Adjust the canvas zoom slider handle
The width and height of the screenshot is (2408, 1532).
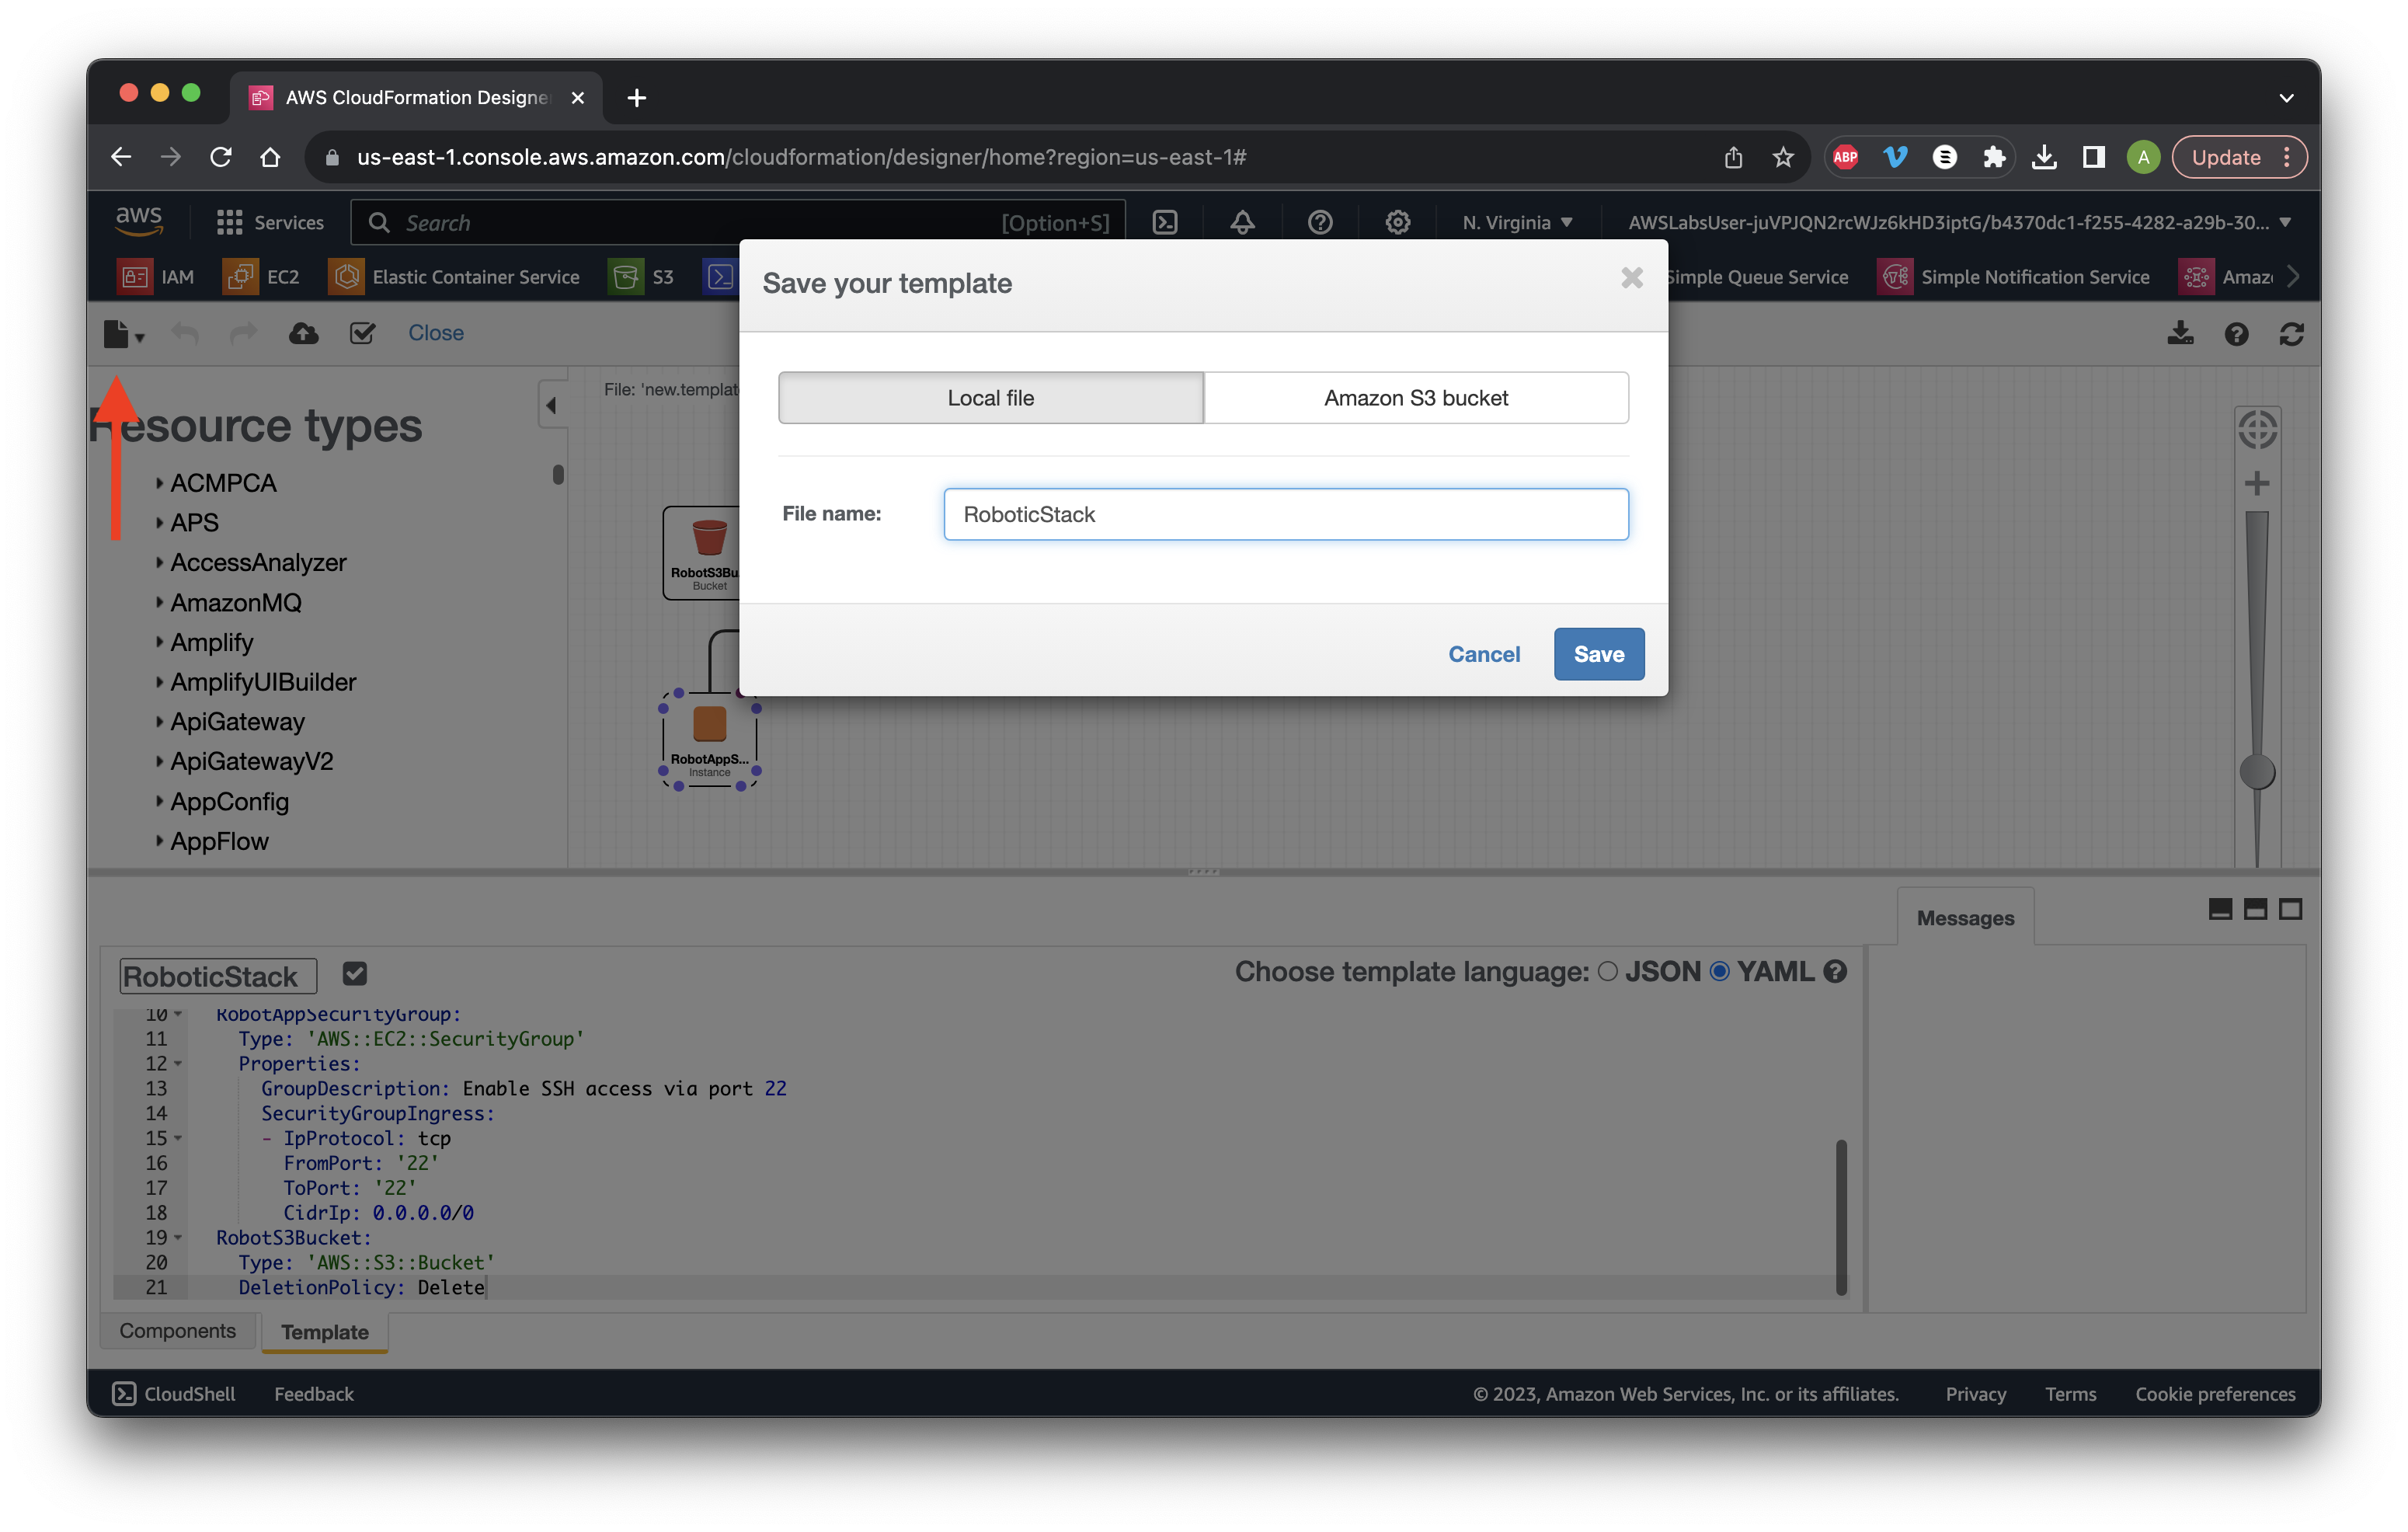click(2256, 772)
